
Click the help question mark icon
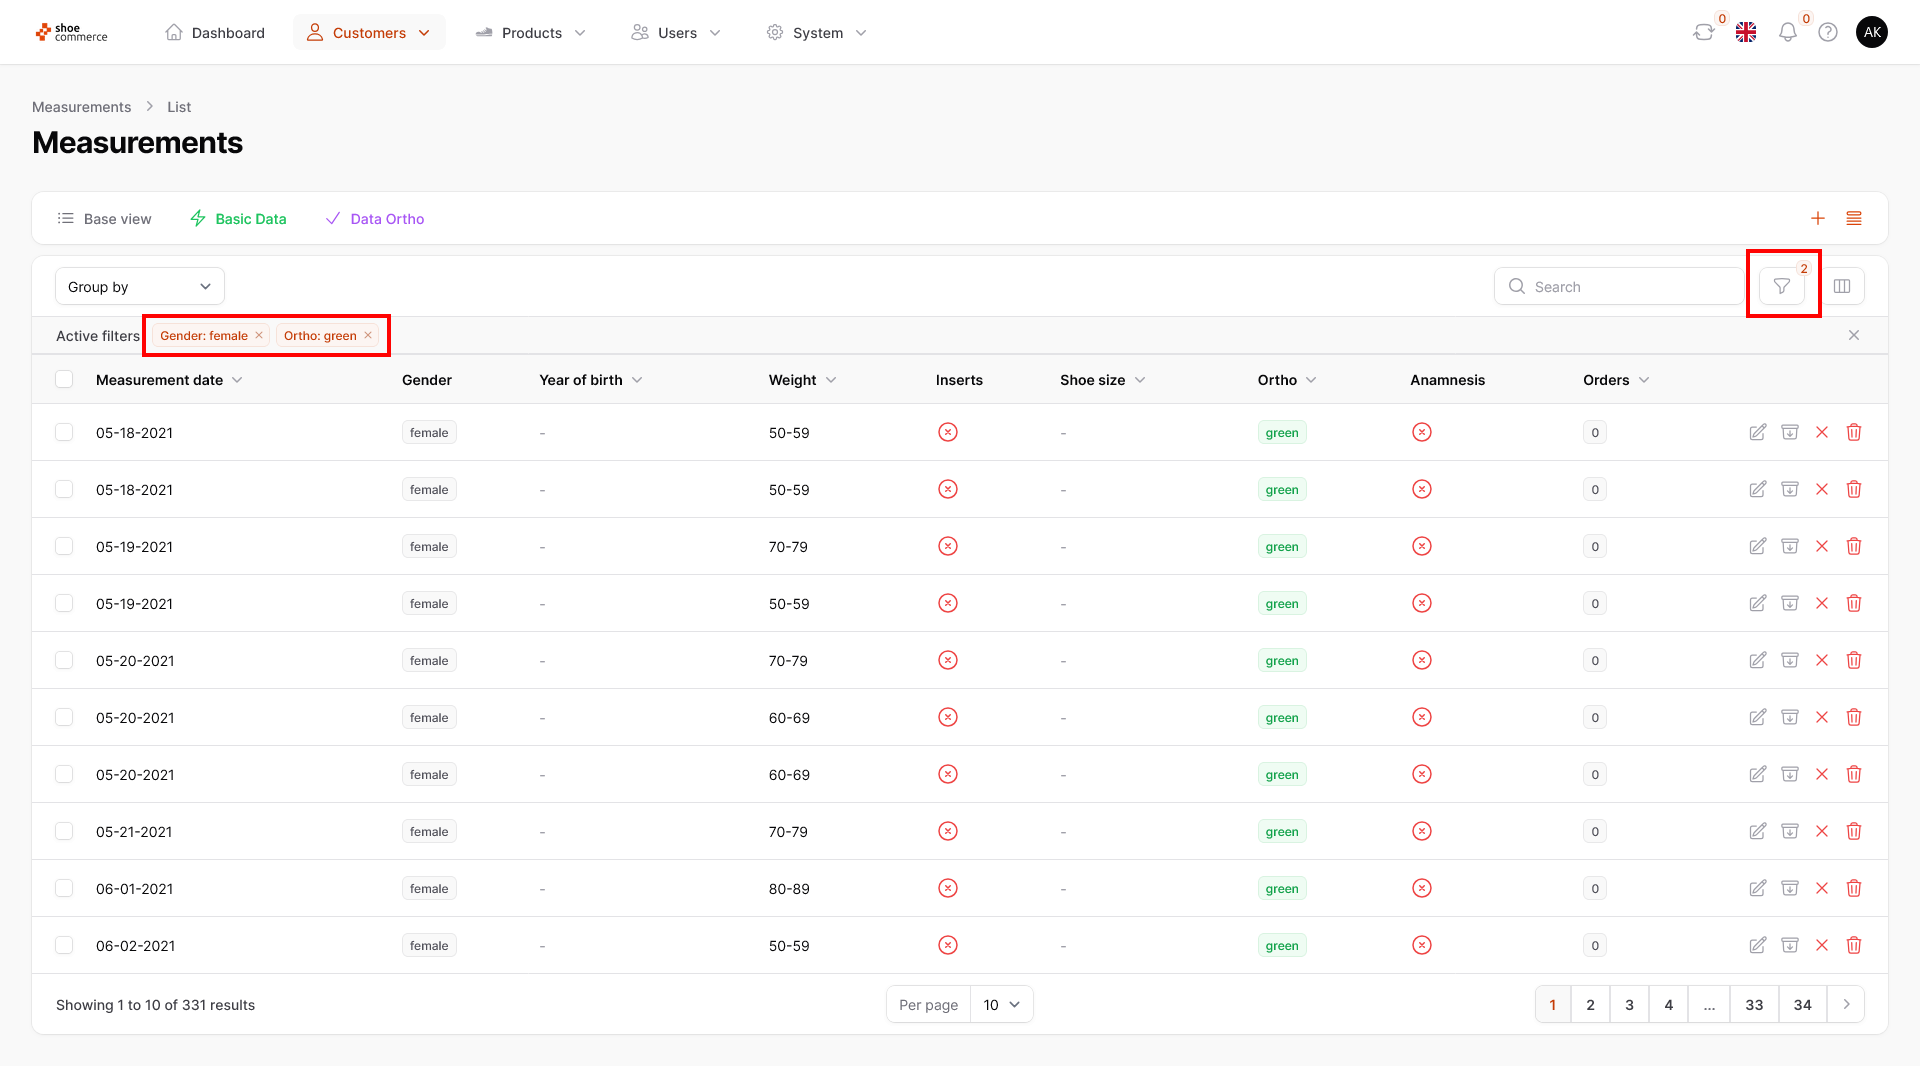1828,33
